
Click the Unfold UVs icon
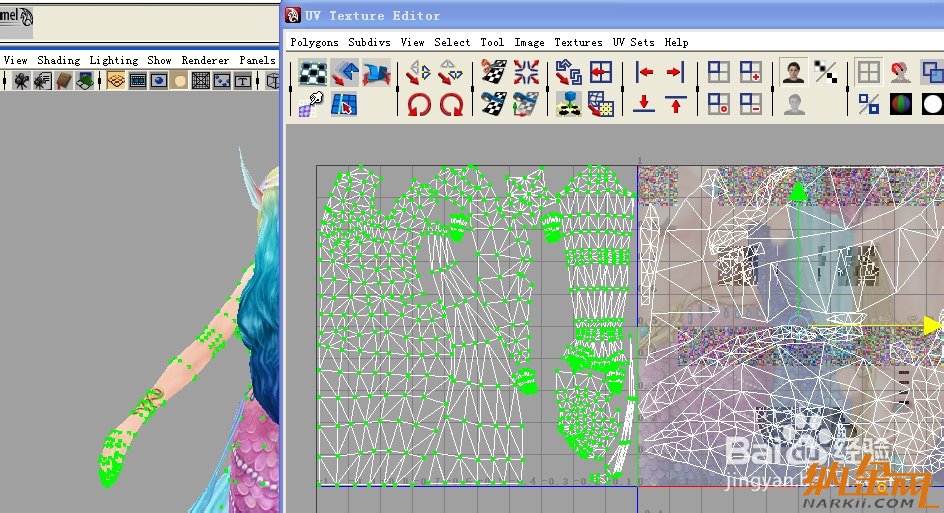[569, 104]
